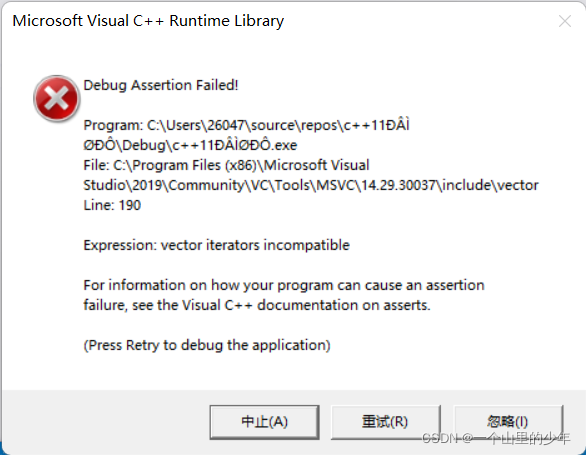Click the 中止(A) abort button
The height and width of the screenshot is (455, 586).
coord(264,422)
